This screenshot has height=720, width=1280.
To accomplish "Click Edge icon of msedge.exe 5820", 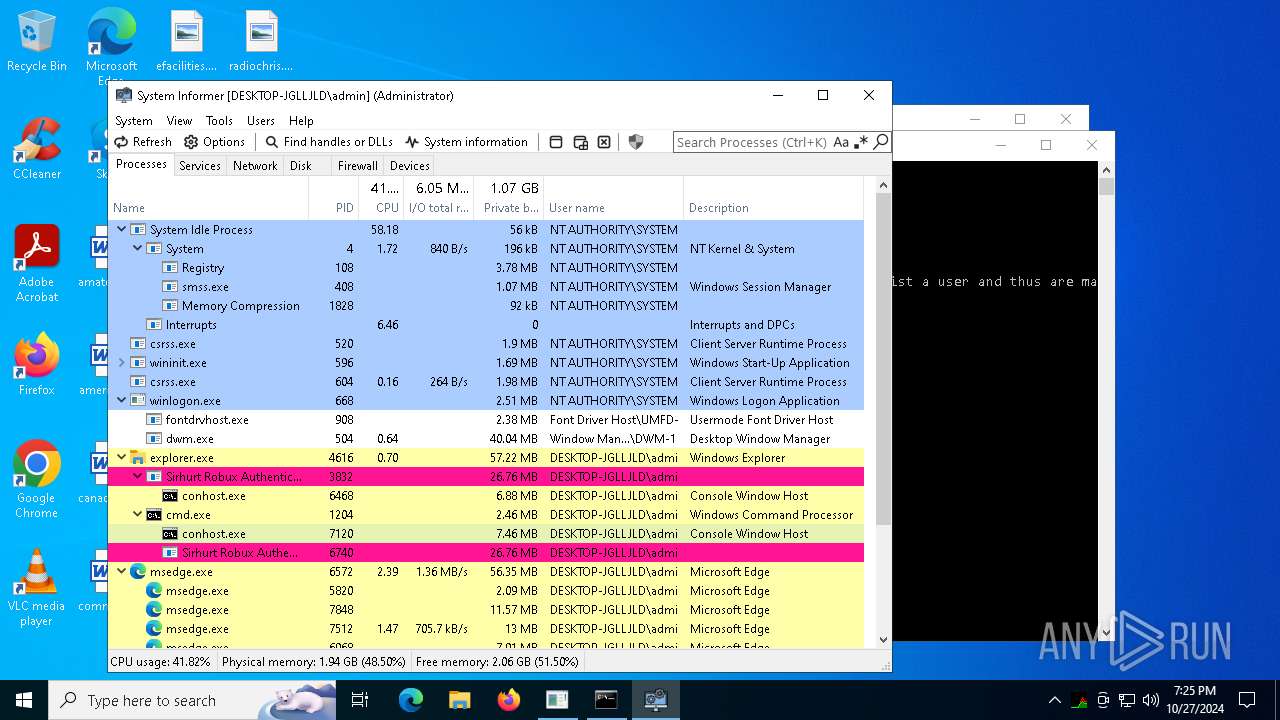I will (154, 590).
